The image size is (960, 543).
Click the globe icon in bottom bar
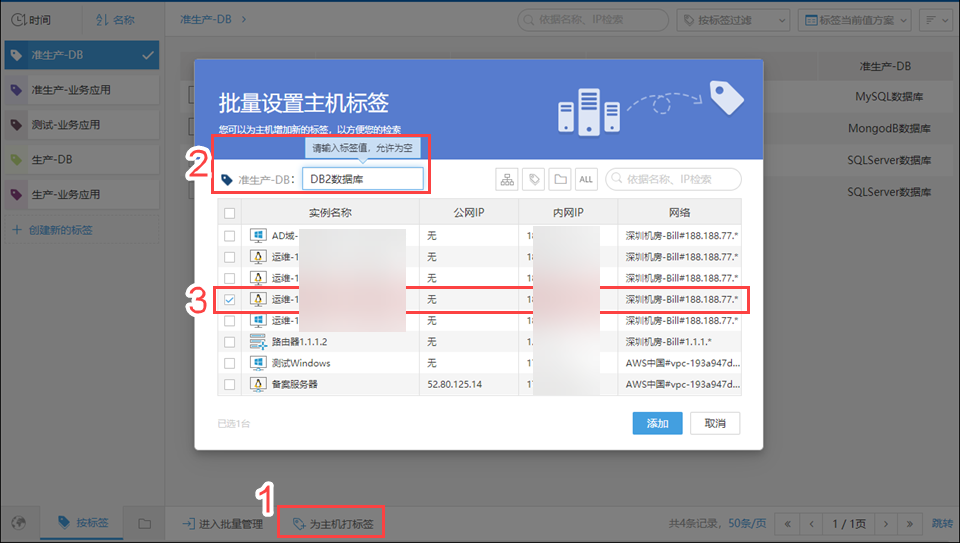pyautogui.click(x=19, y=523)
